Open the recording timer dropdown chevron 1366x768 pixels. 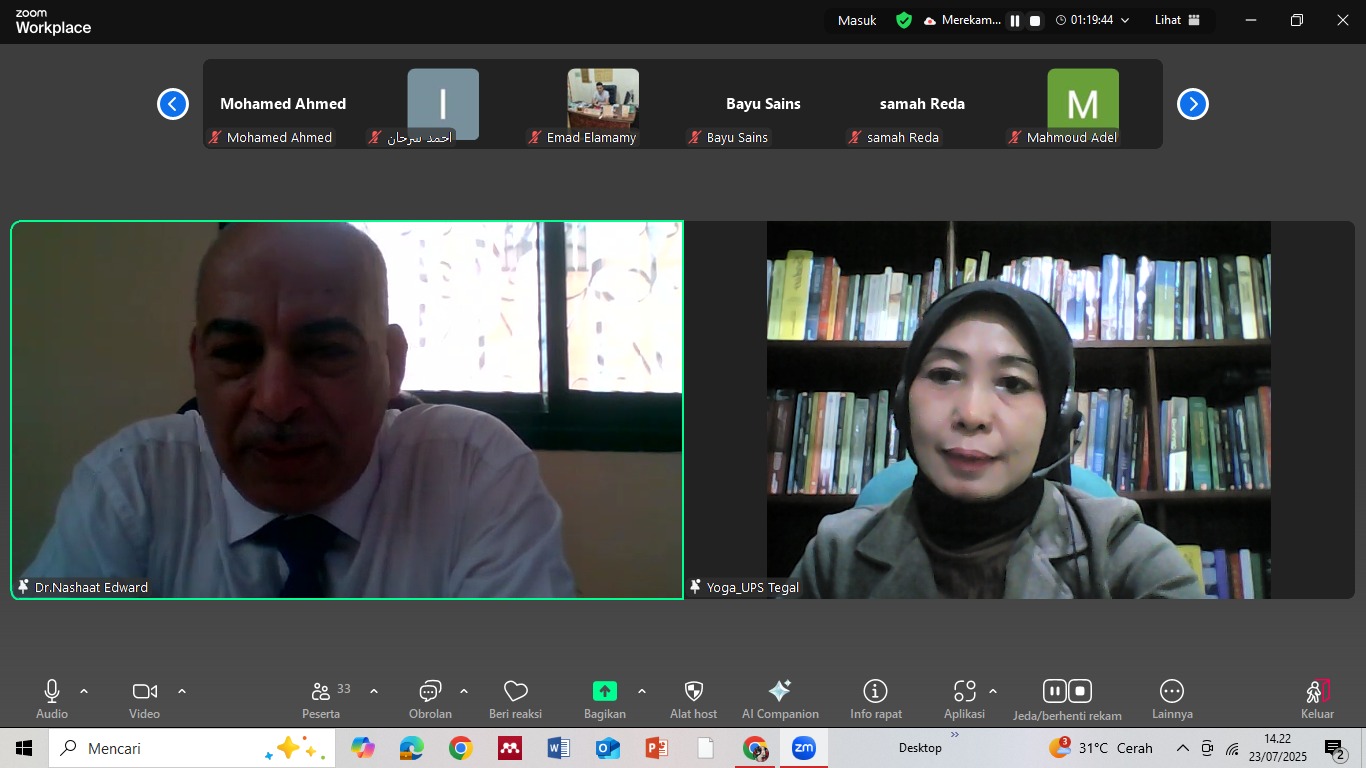1125,21
